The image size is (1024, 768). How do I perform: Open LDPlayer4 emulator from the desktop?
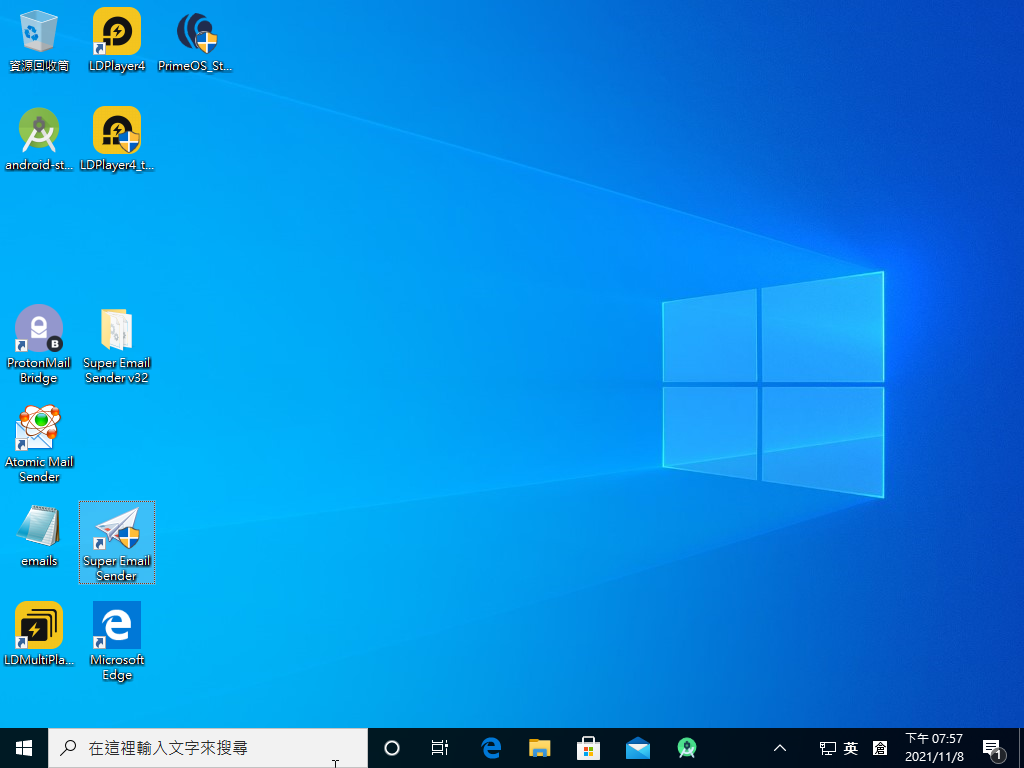click(x=116, y=30)
